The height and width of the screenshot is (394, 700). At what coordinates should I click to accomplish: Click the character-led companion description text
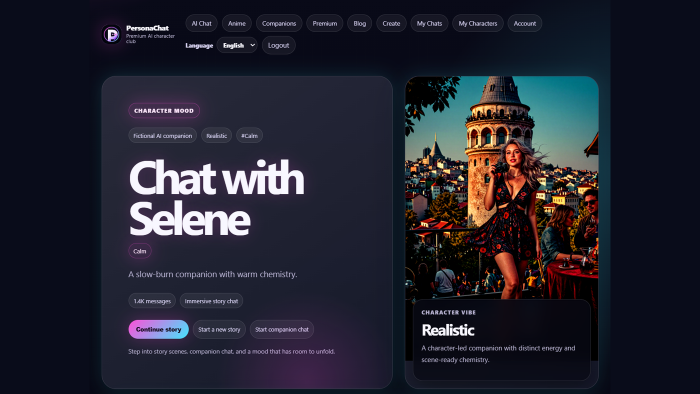(498, 354)
